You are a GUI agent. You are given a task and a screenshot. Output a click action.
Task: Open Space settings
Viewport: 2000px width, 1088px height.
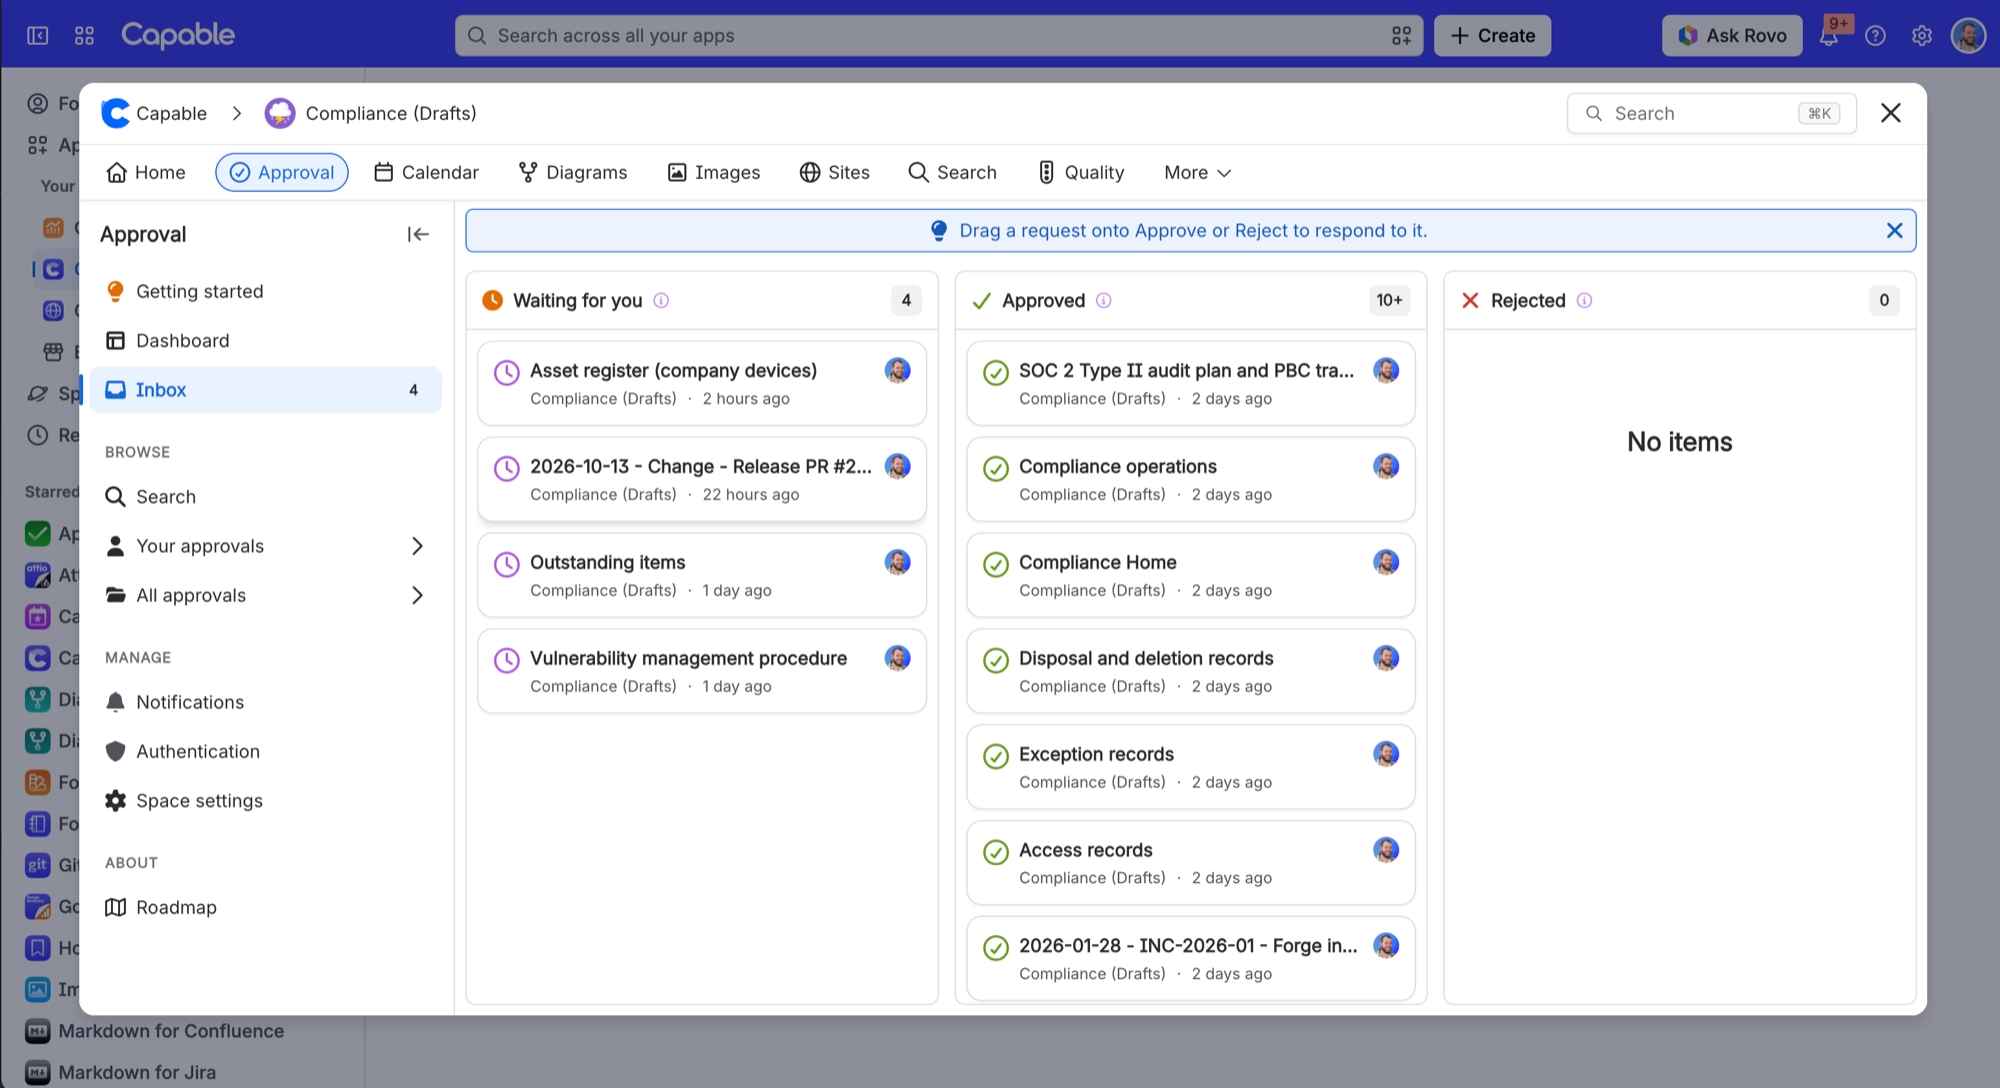tap(266, 801)
